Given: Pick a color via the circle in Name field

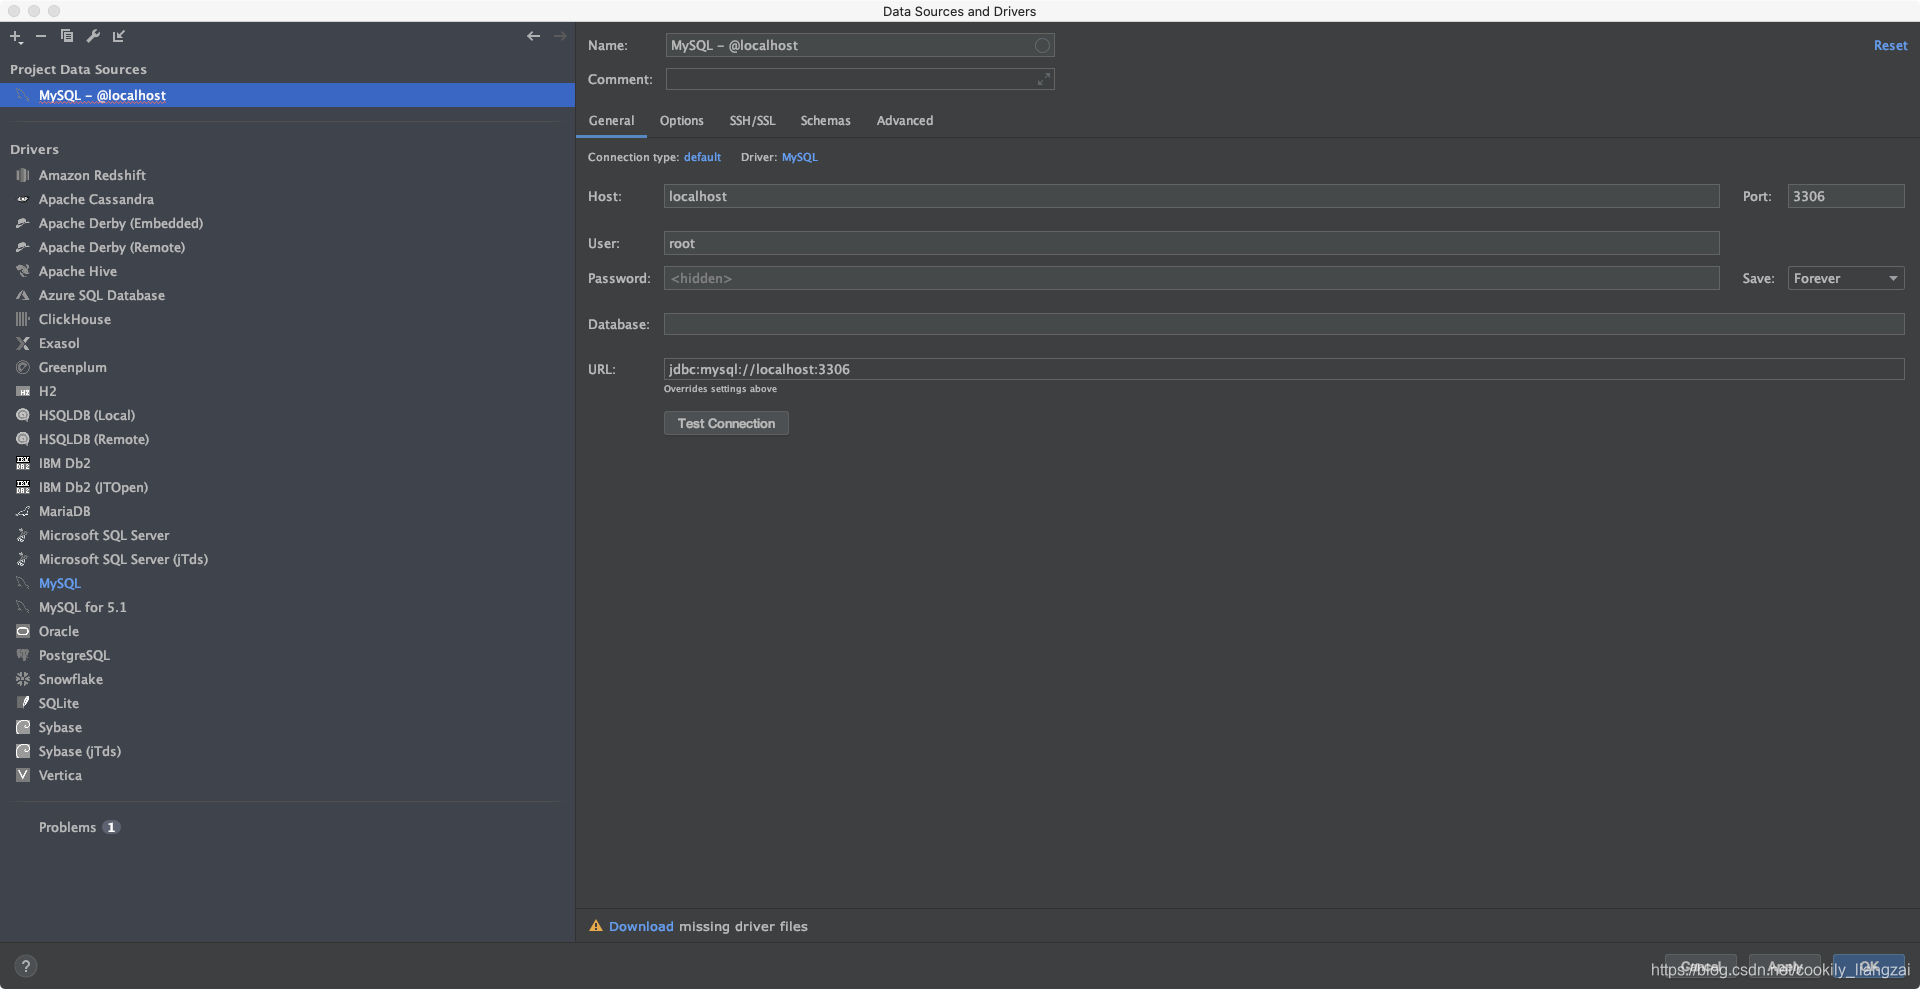Looking at the screenshot, I should [x=1042, y=46].
